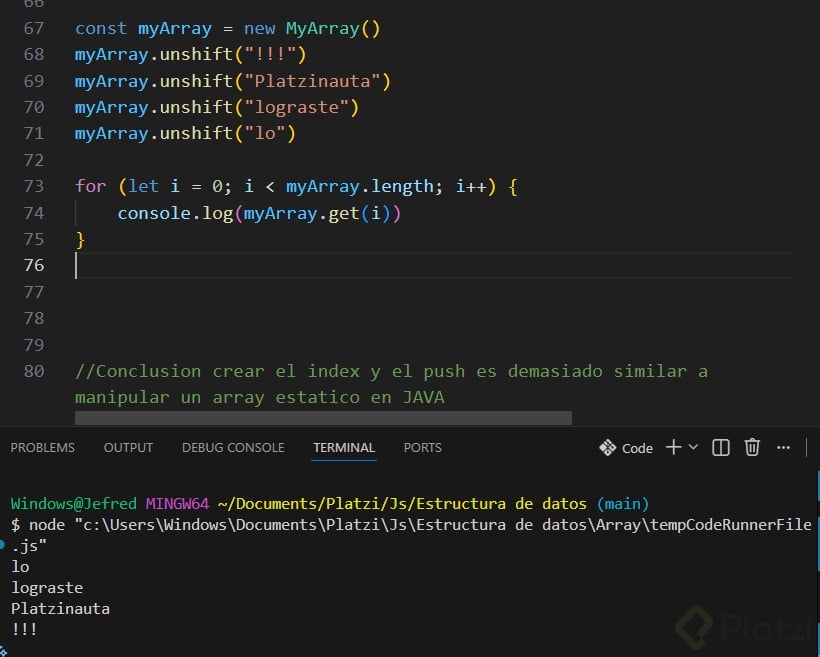Open the OUTPUT tab
The image size is (820, 657).
pos(128,447)
